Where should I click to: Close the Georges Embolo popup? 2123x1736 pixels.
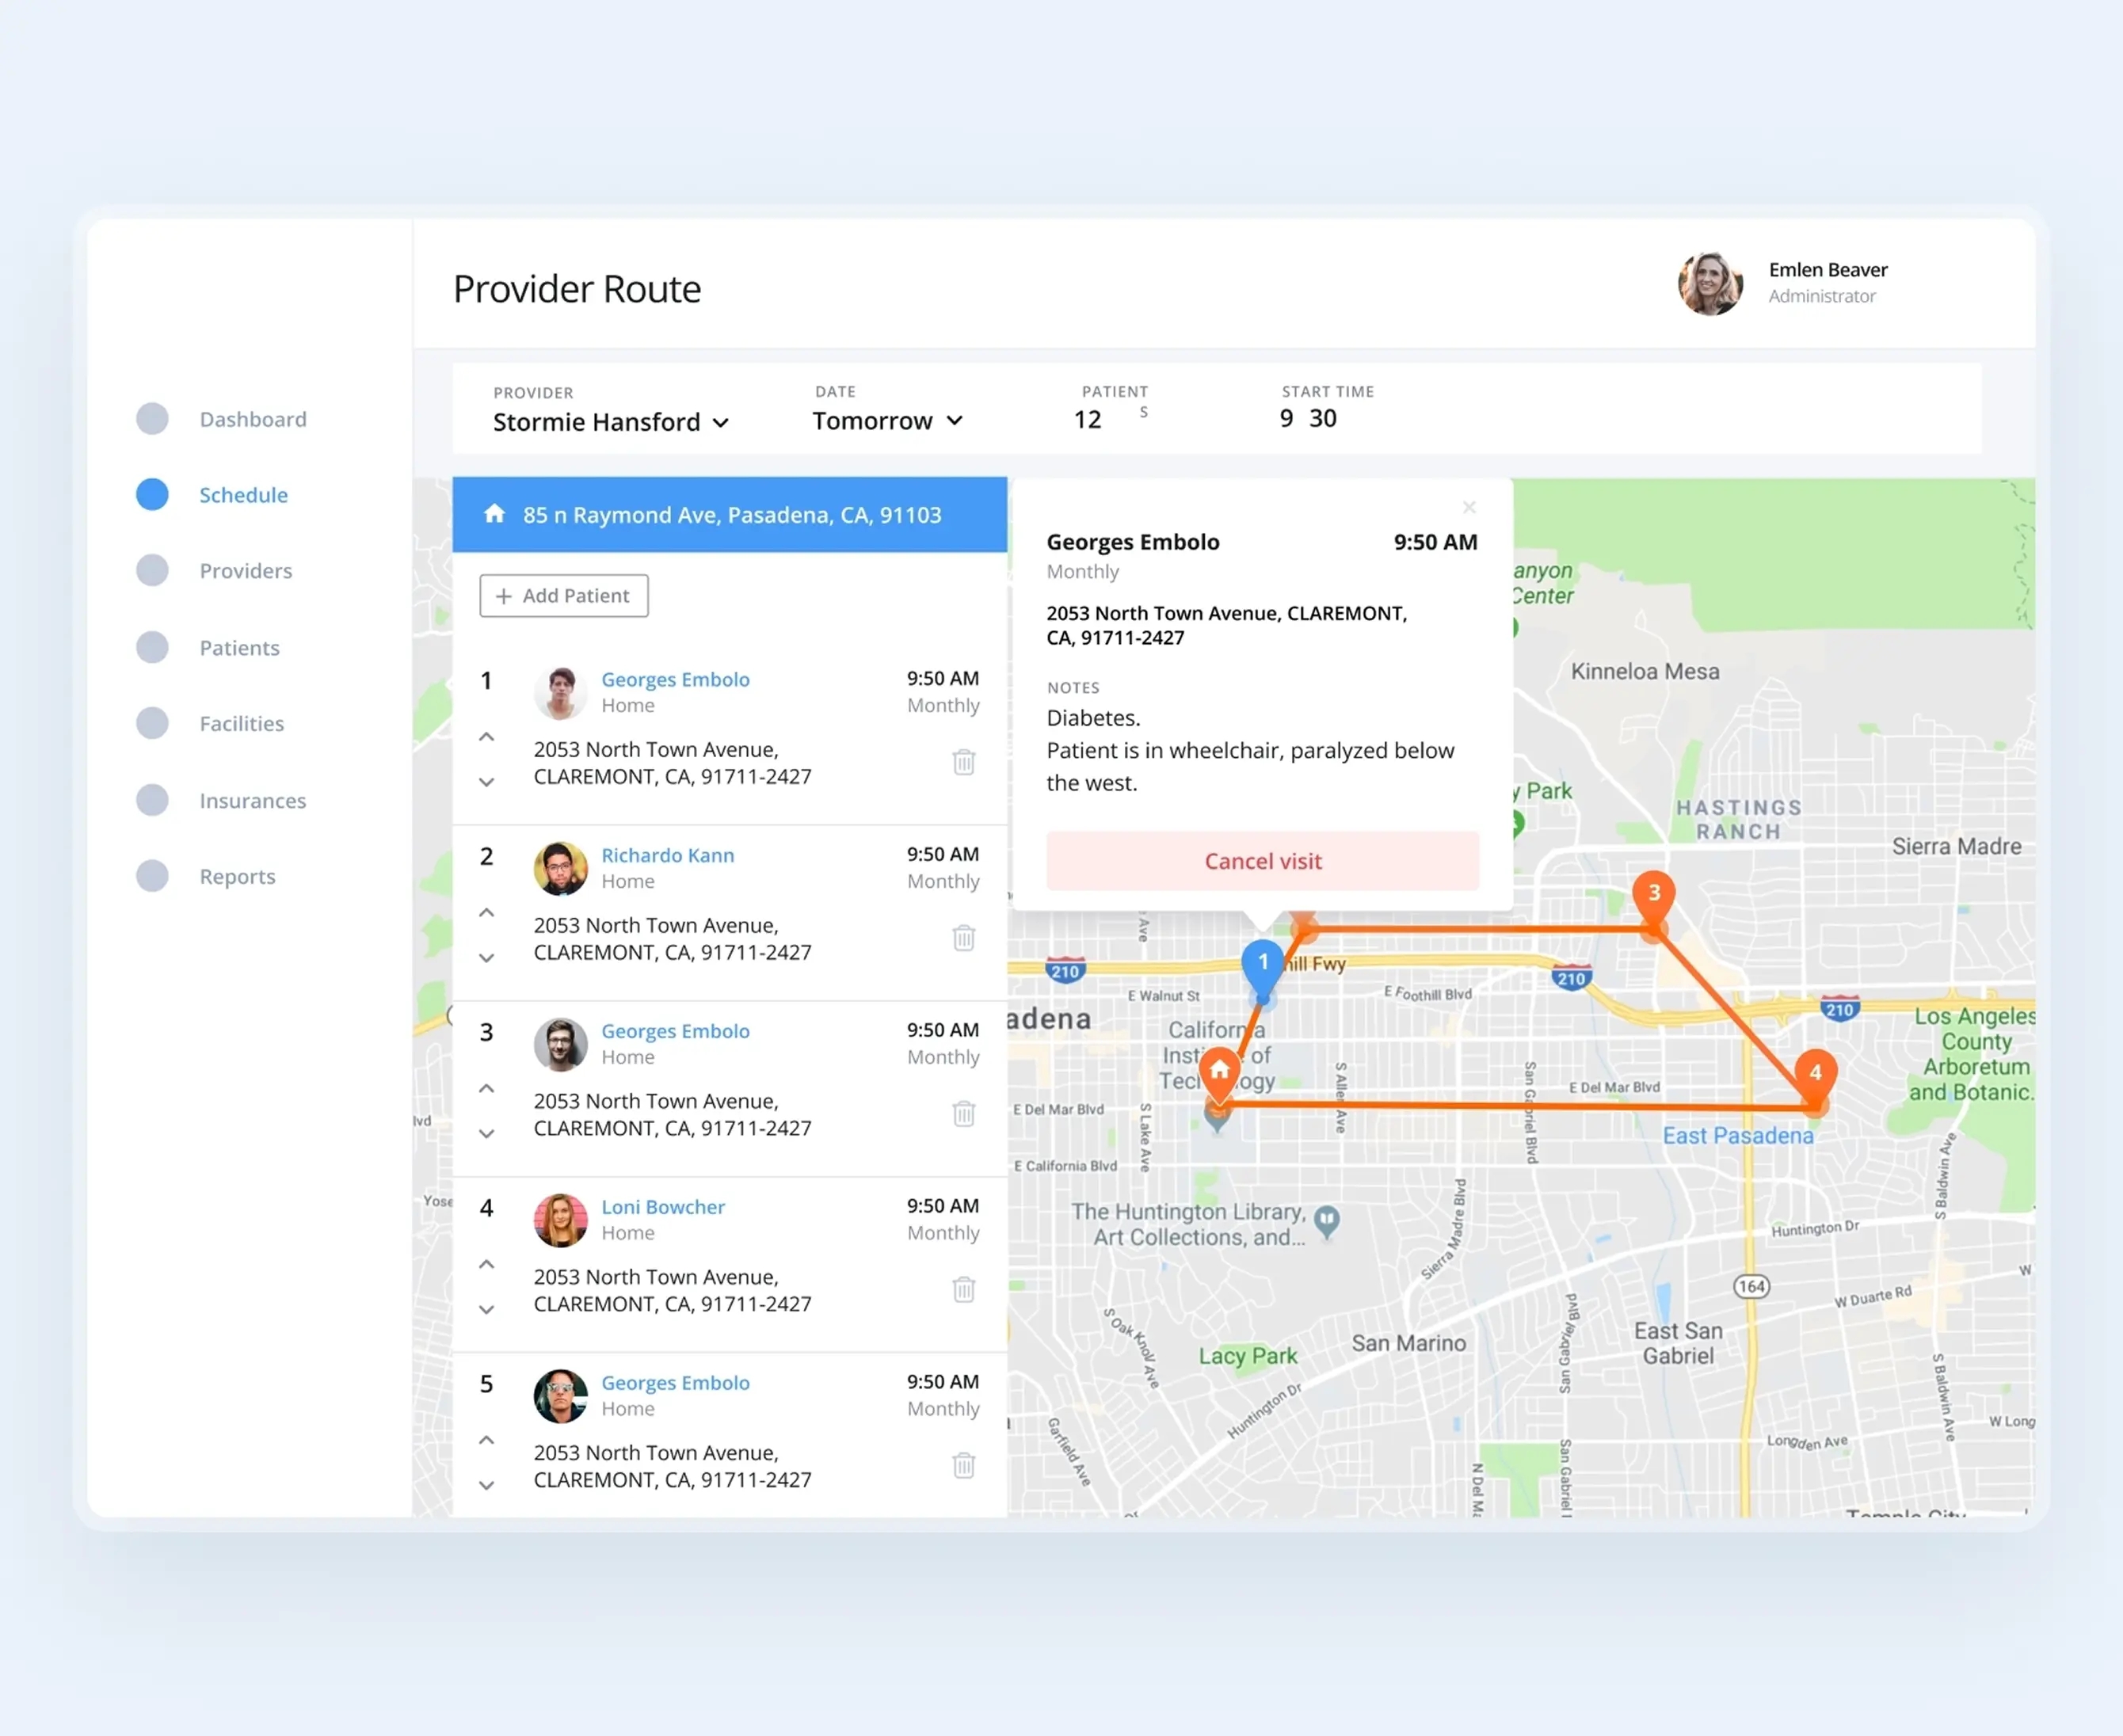click(x=1469, y=508)
